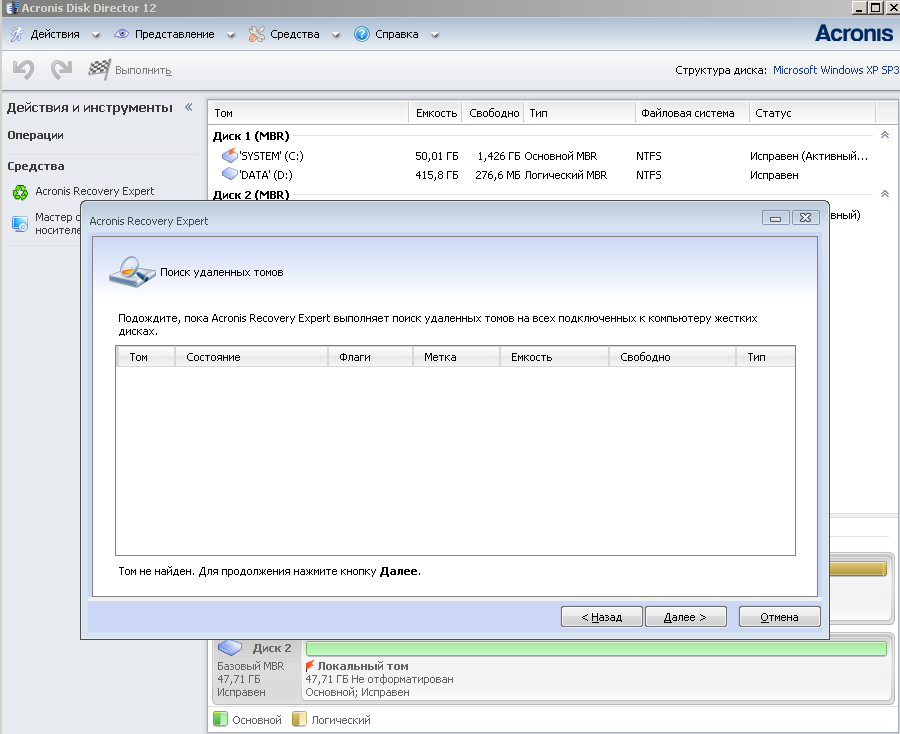Click the 47,71 ГБ Не отформатирован text

coord(379,679)
